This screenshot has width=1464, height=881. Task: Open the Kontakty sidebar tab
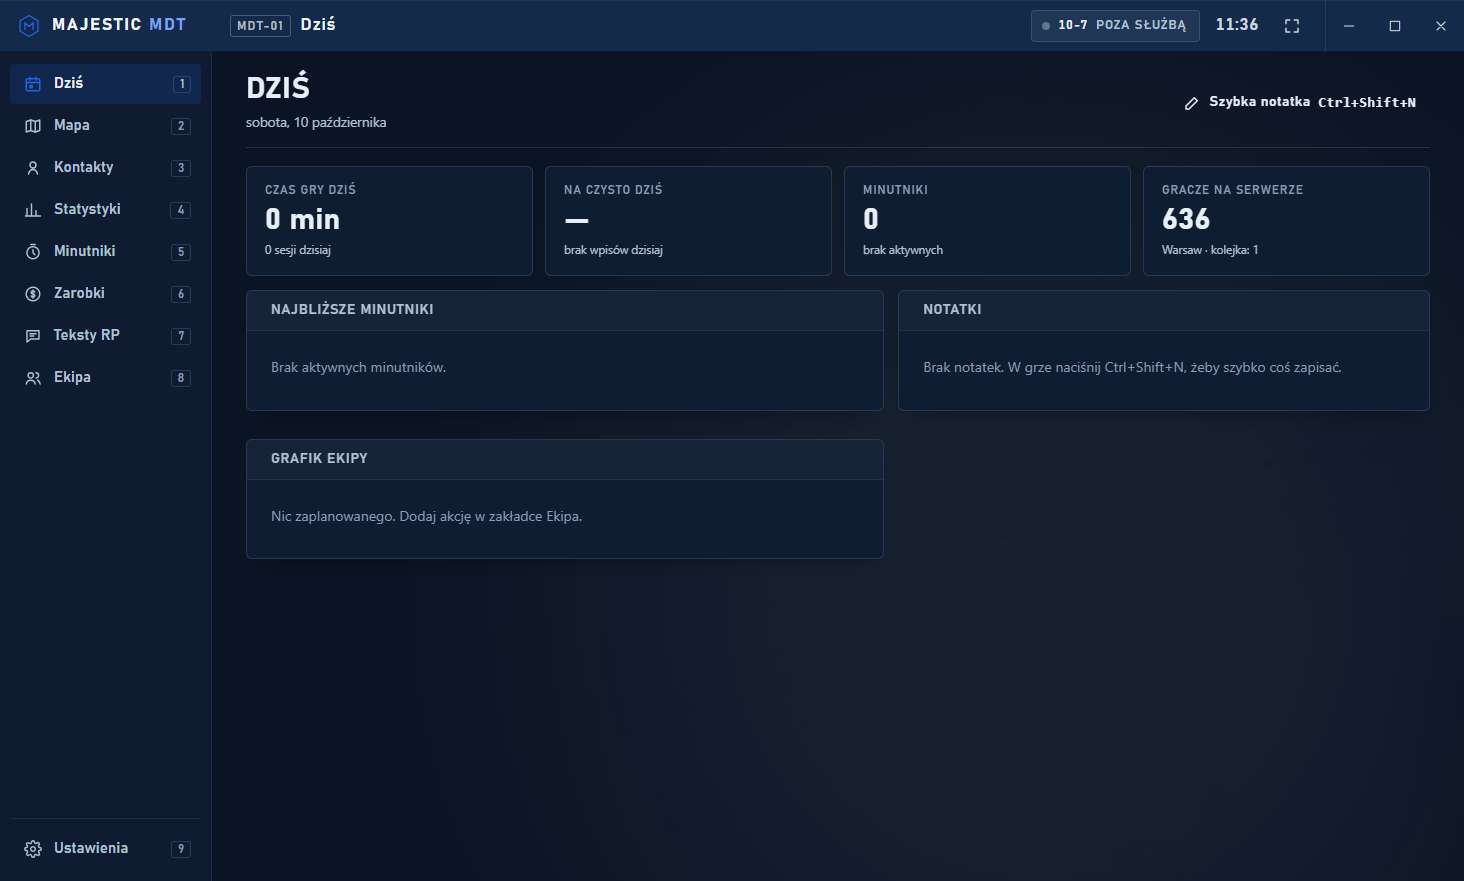point(105,168)
